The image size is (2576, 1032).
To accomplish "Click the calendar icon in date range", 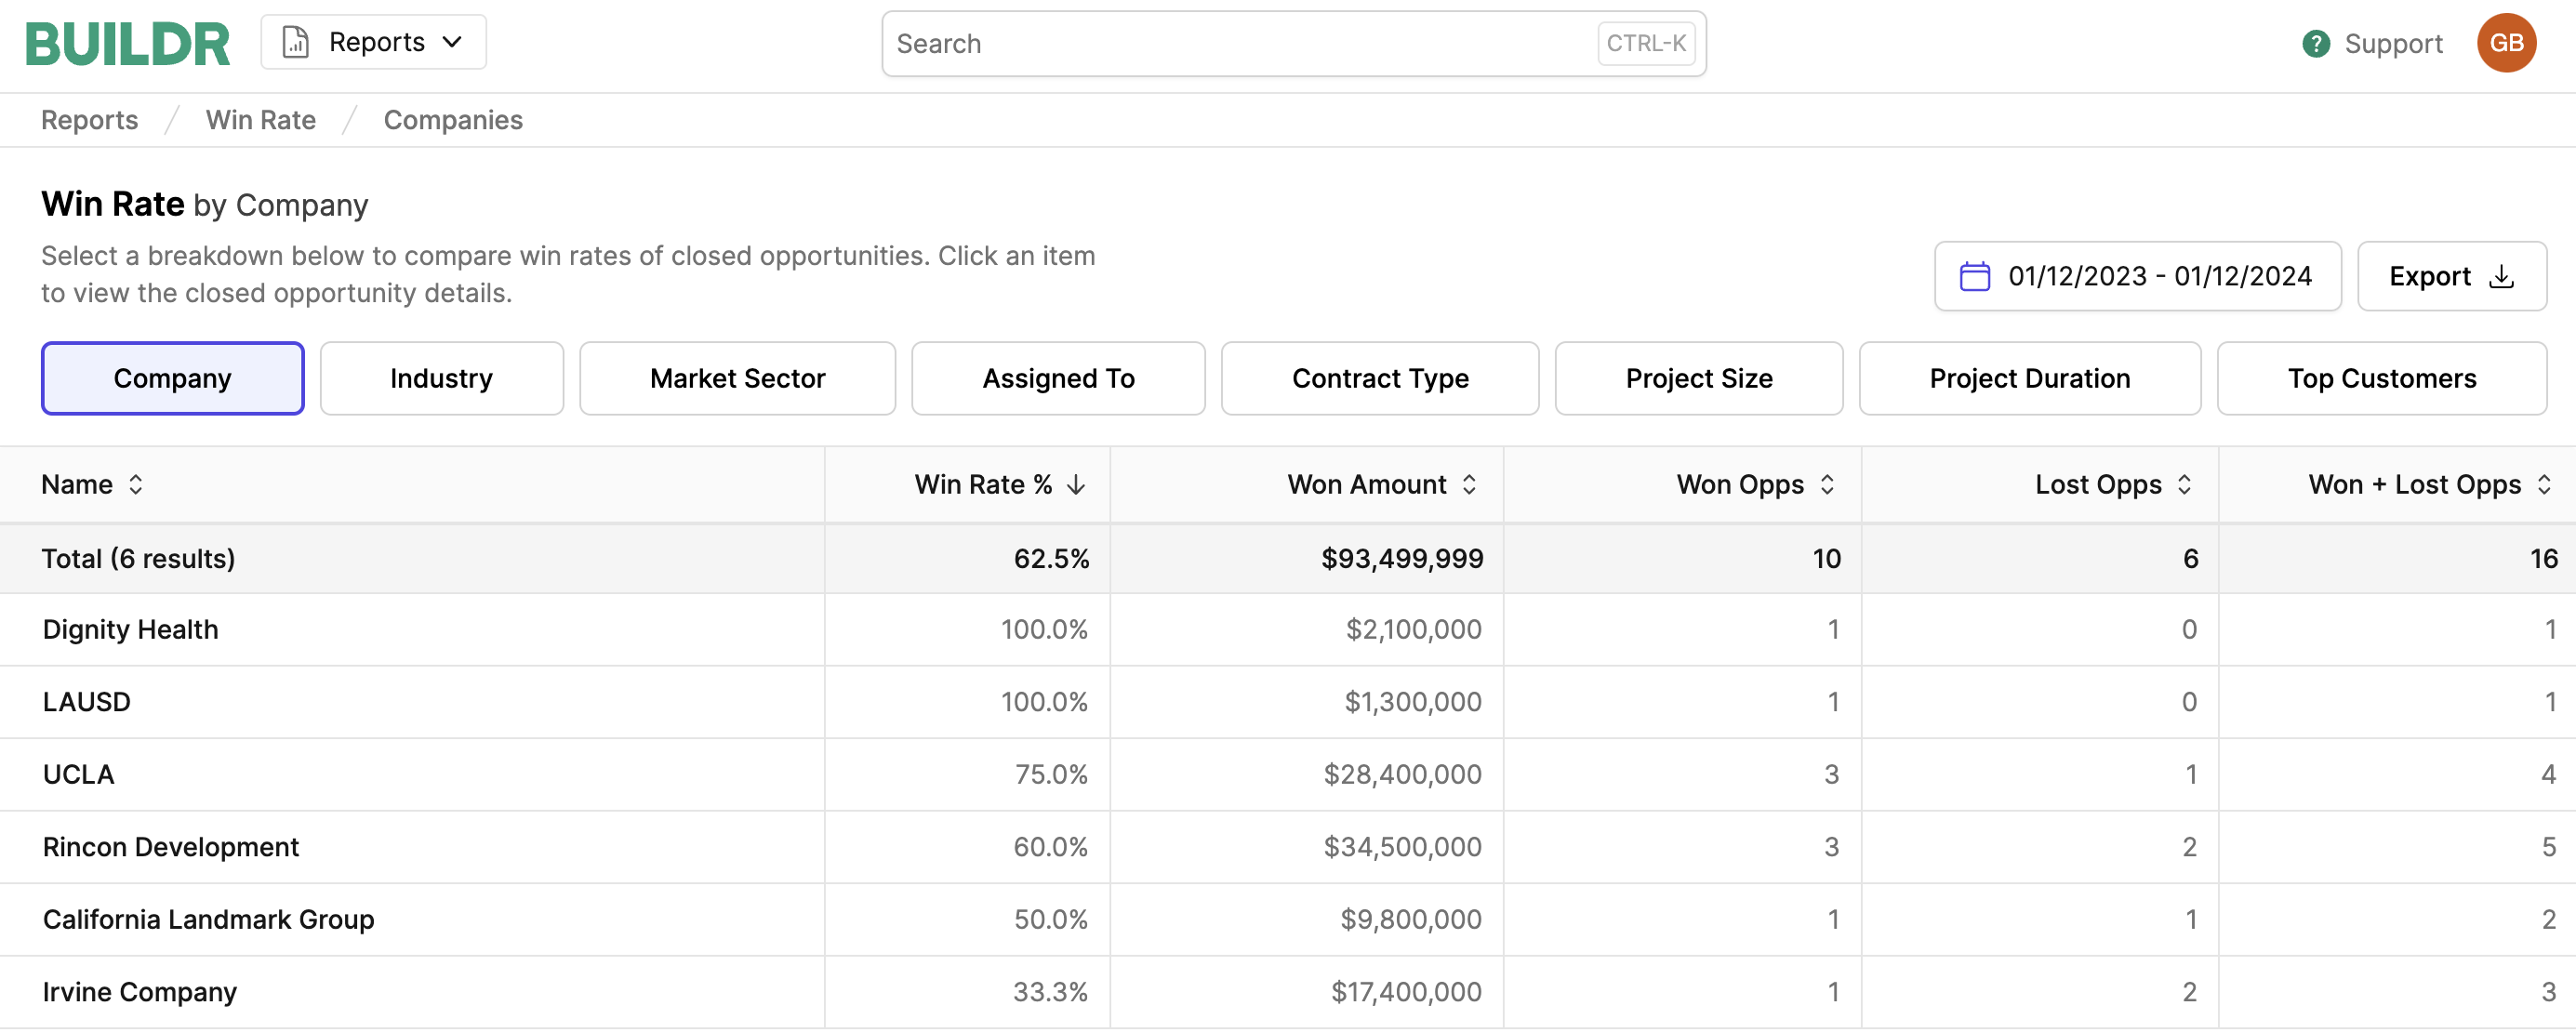I will [1974, 276].
